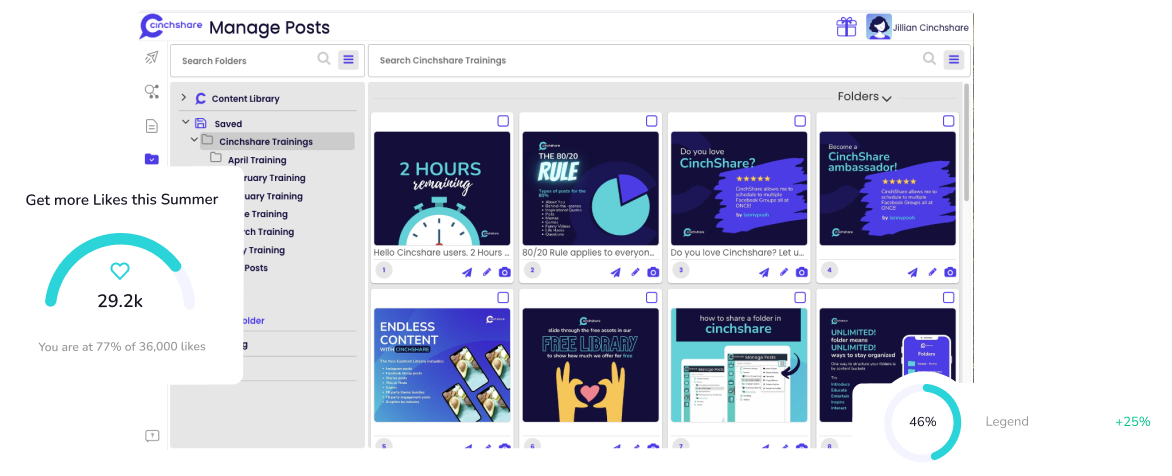This screenshot has height=476, width=1172.
Task: Open the help question icon at sidebar bottom
Action: (x=152, y=436)
